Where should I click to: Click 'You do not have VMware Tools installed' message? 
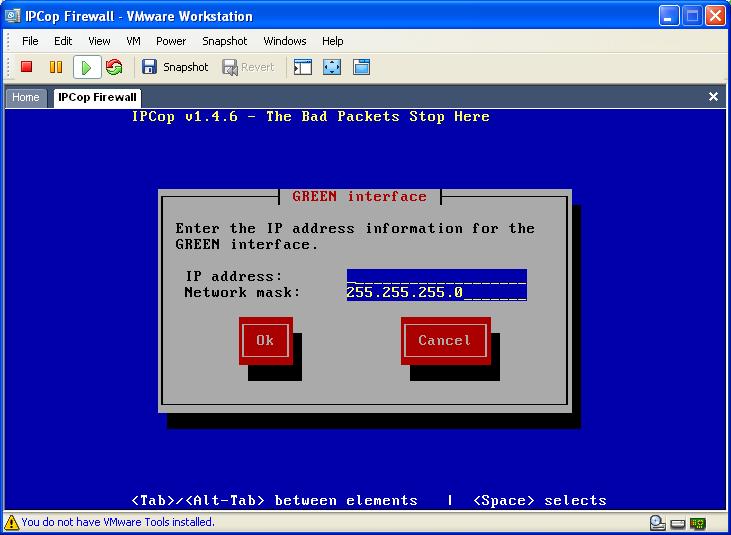118,522
